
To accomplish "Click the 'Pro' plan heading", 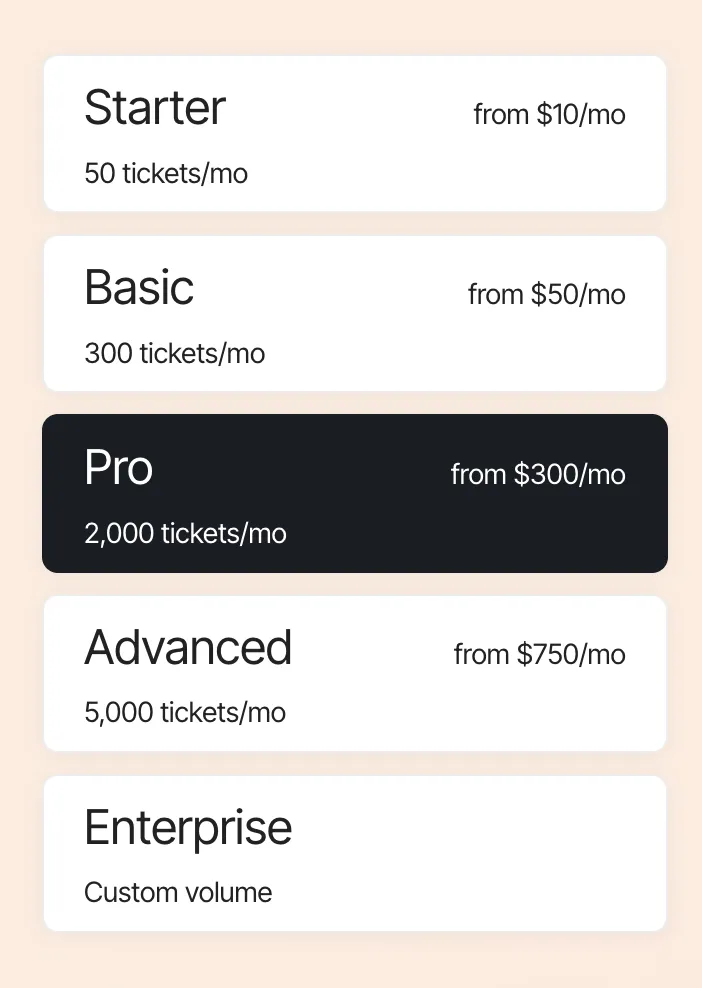I will click(118, 468).
